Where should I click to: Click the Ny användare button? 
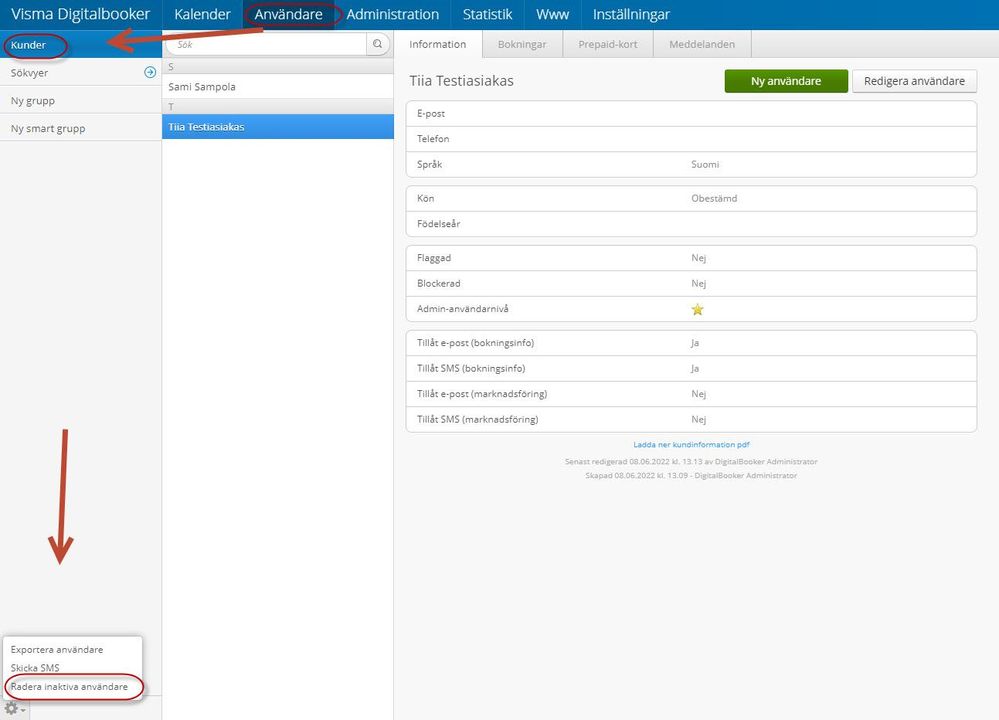click(786, 81)
